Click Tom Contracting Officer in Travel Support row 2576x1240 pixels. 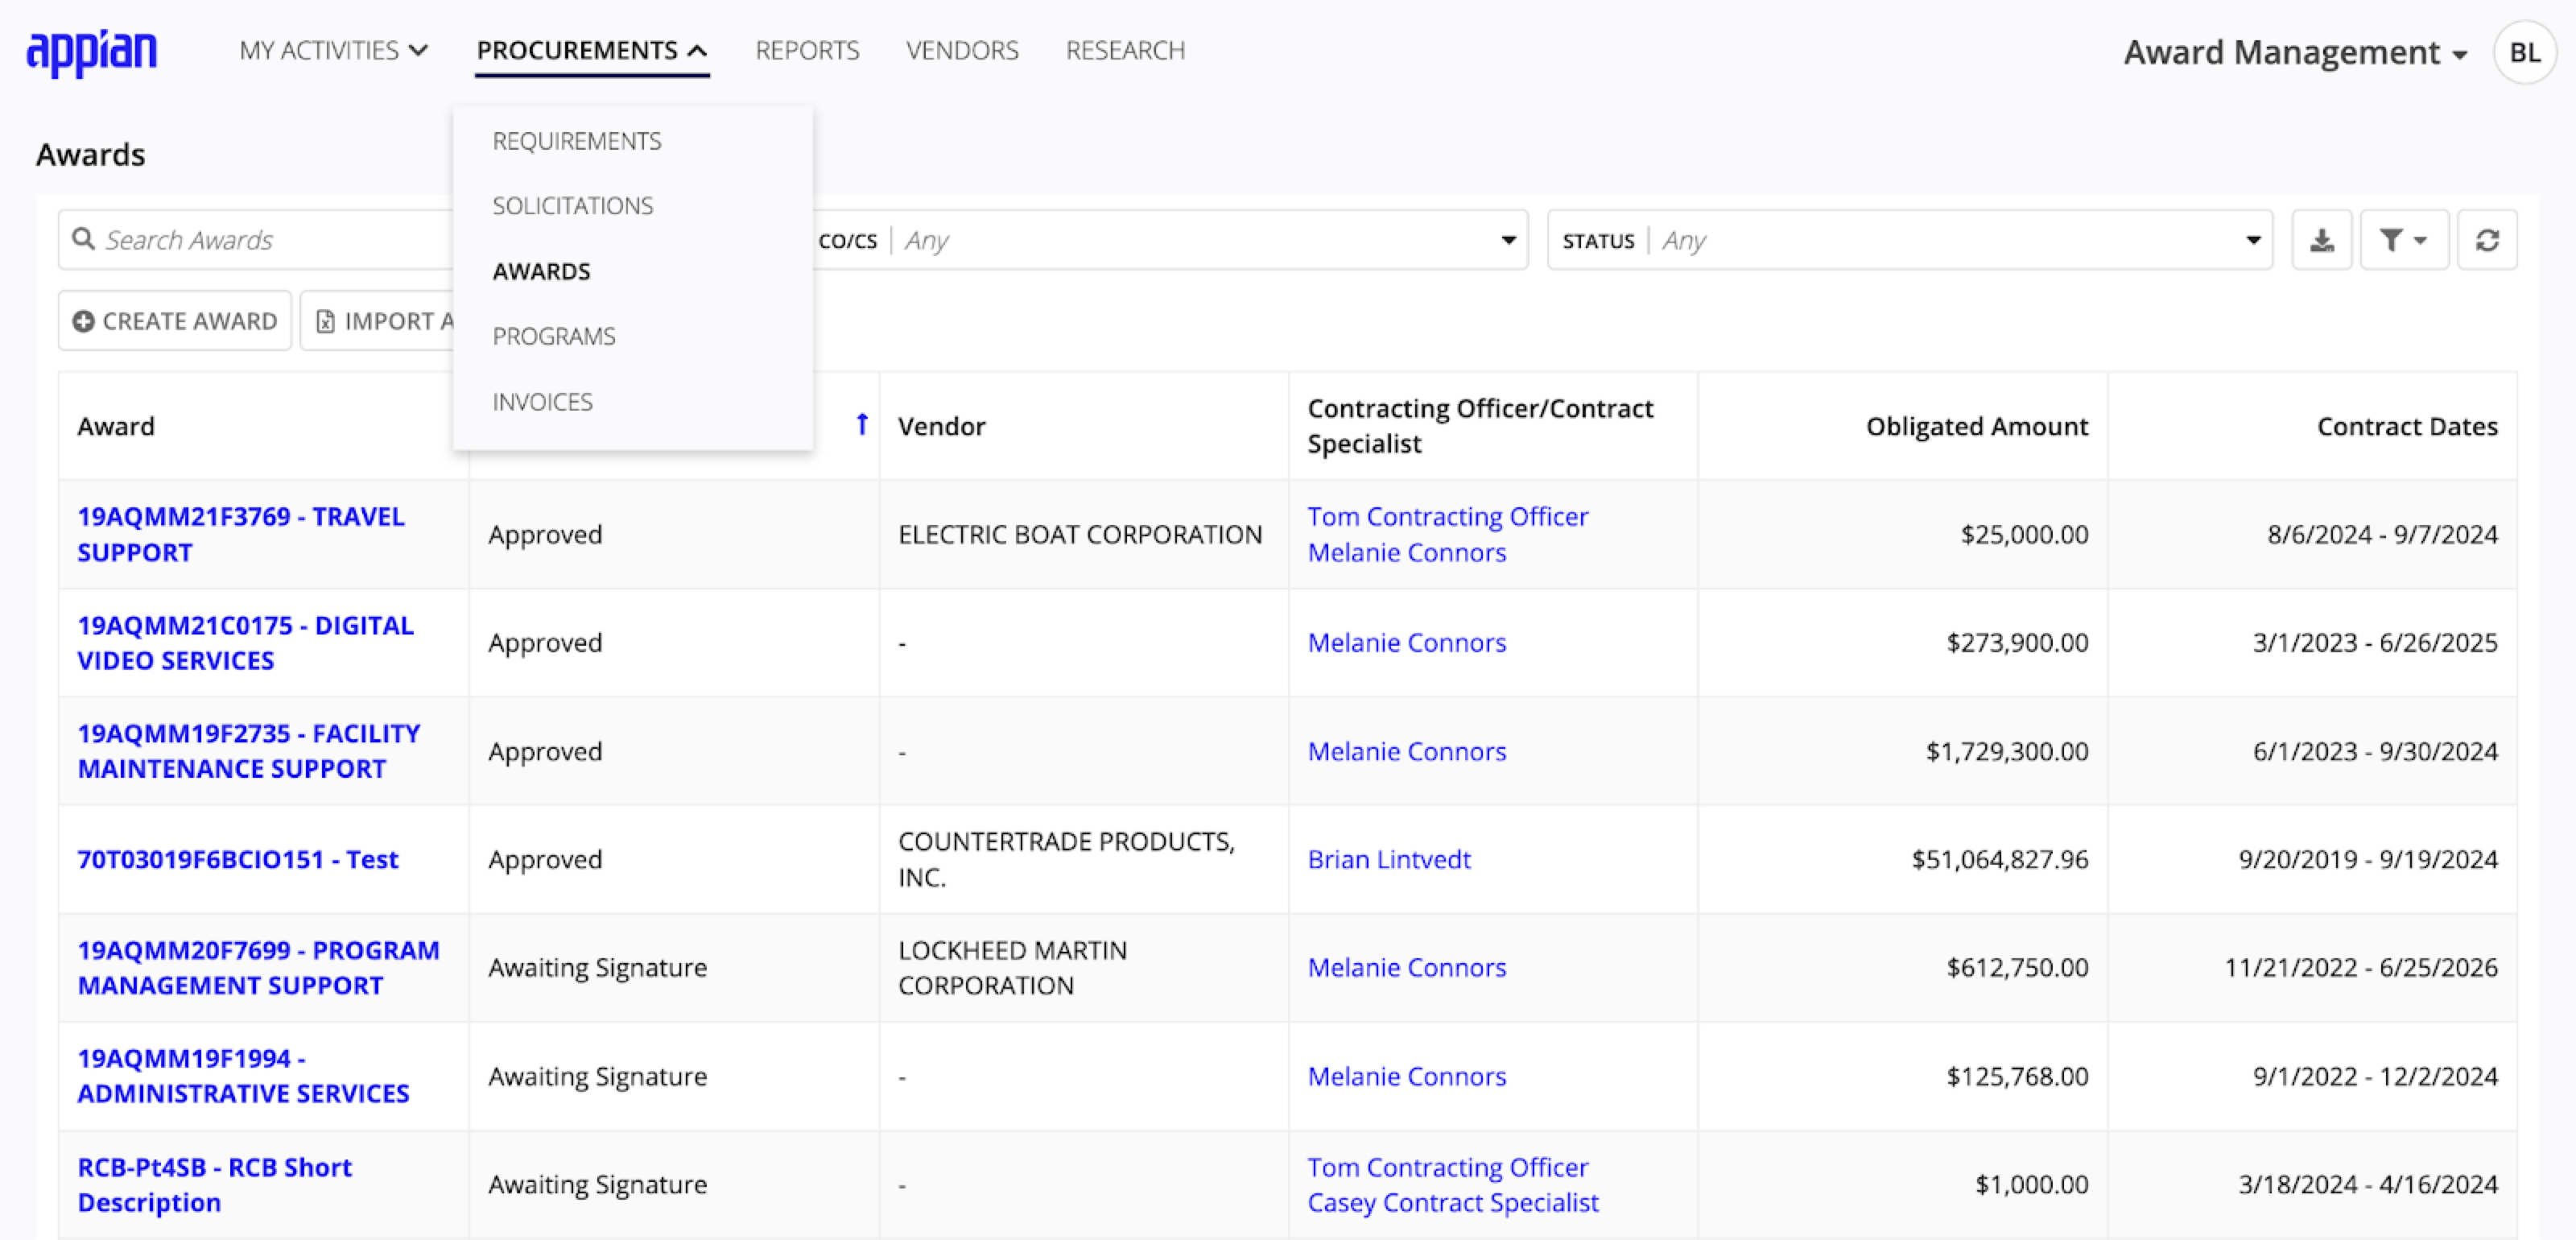click(1448, 517)
